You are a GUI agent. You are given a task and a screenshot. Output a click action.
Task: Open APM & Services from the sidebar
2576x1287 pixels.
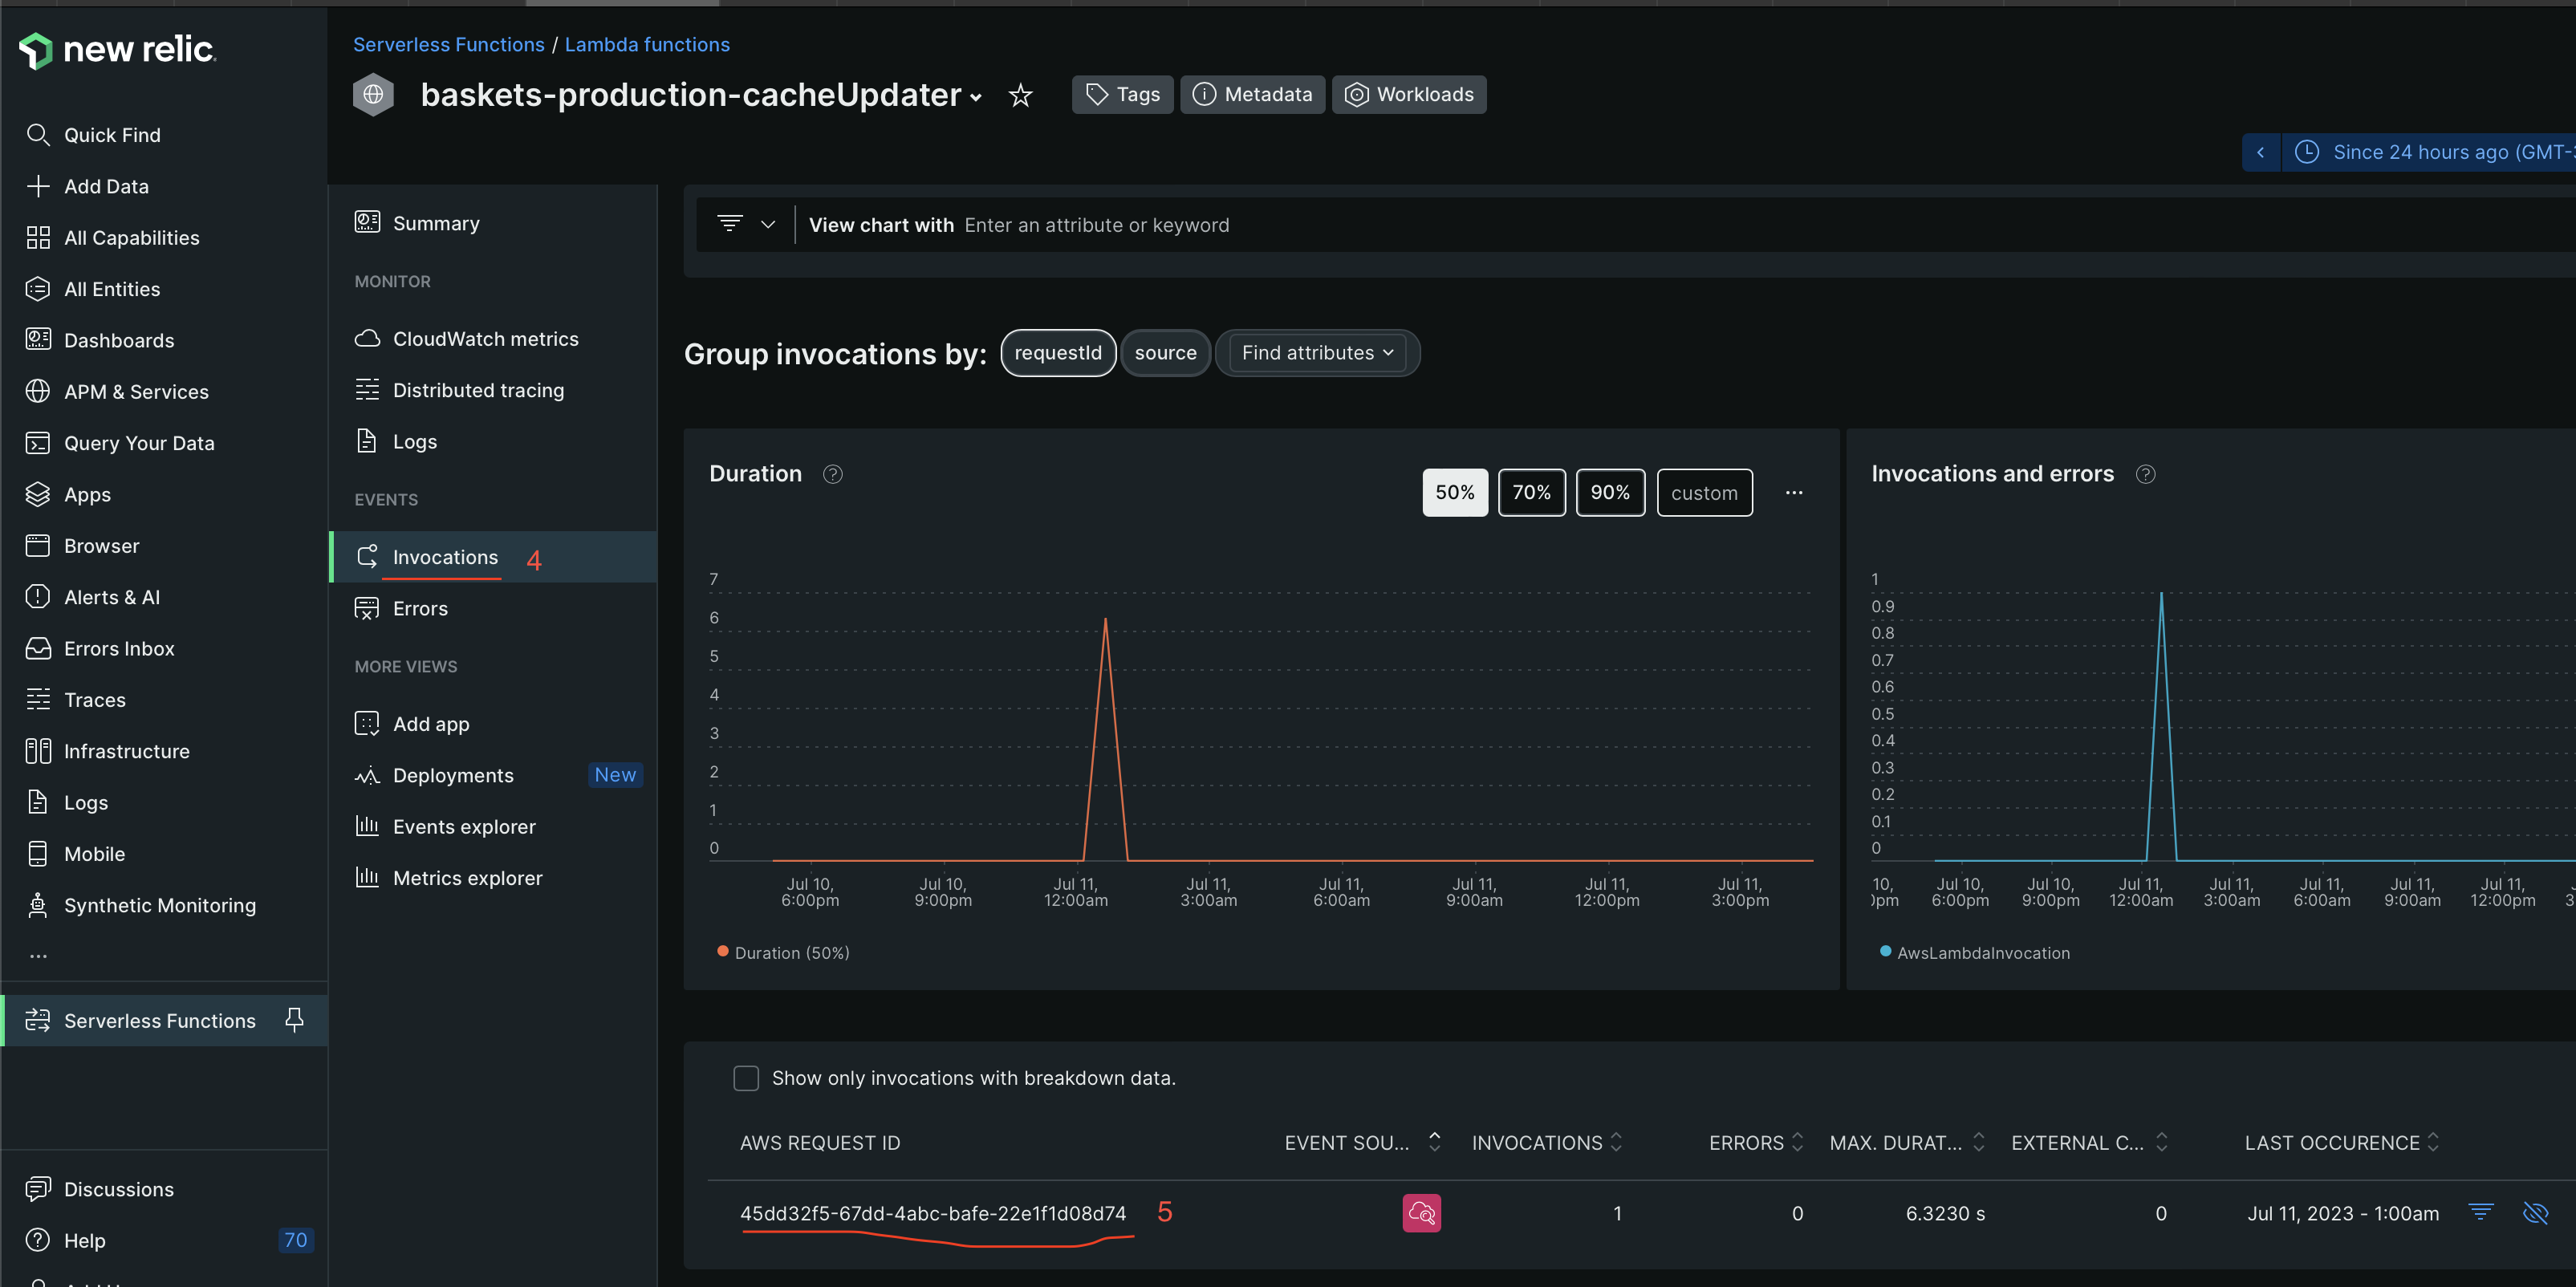tap(136, 391)
